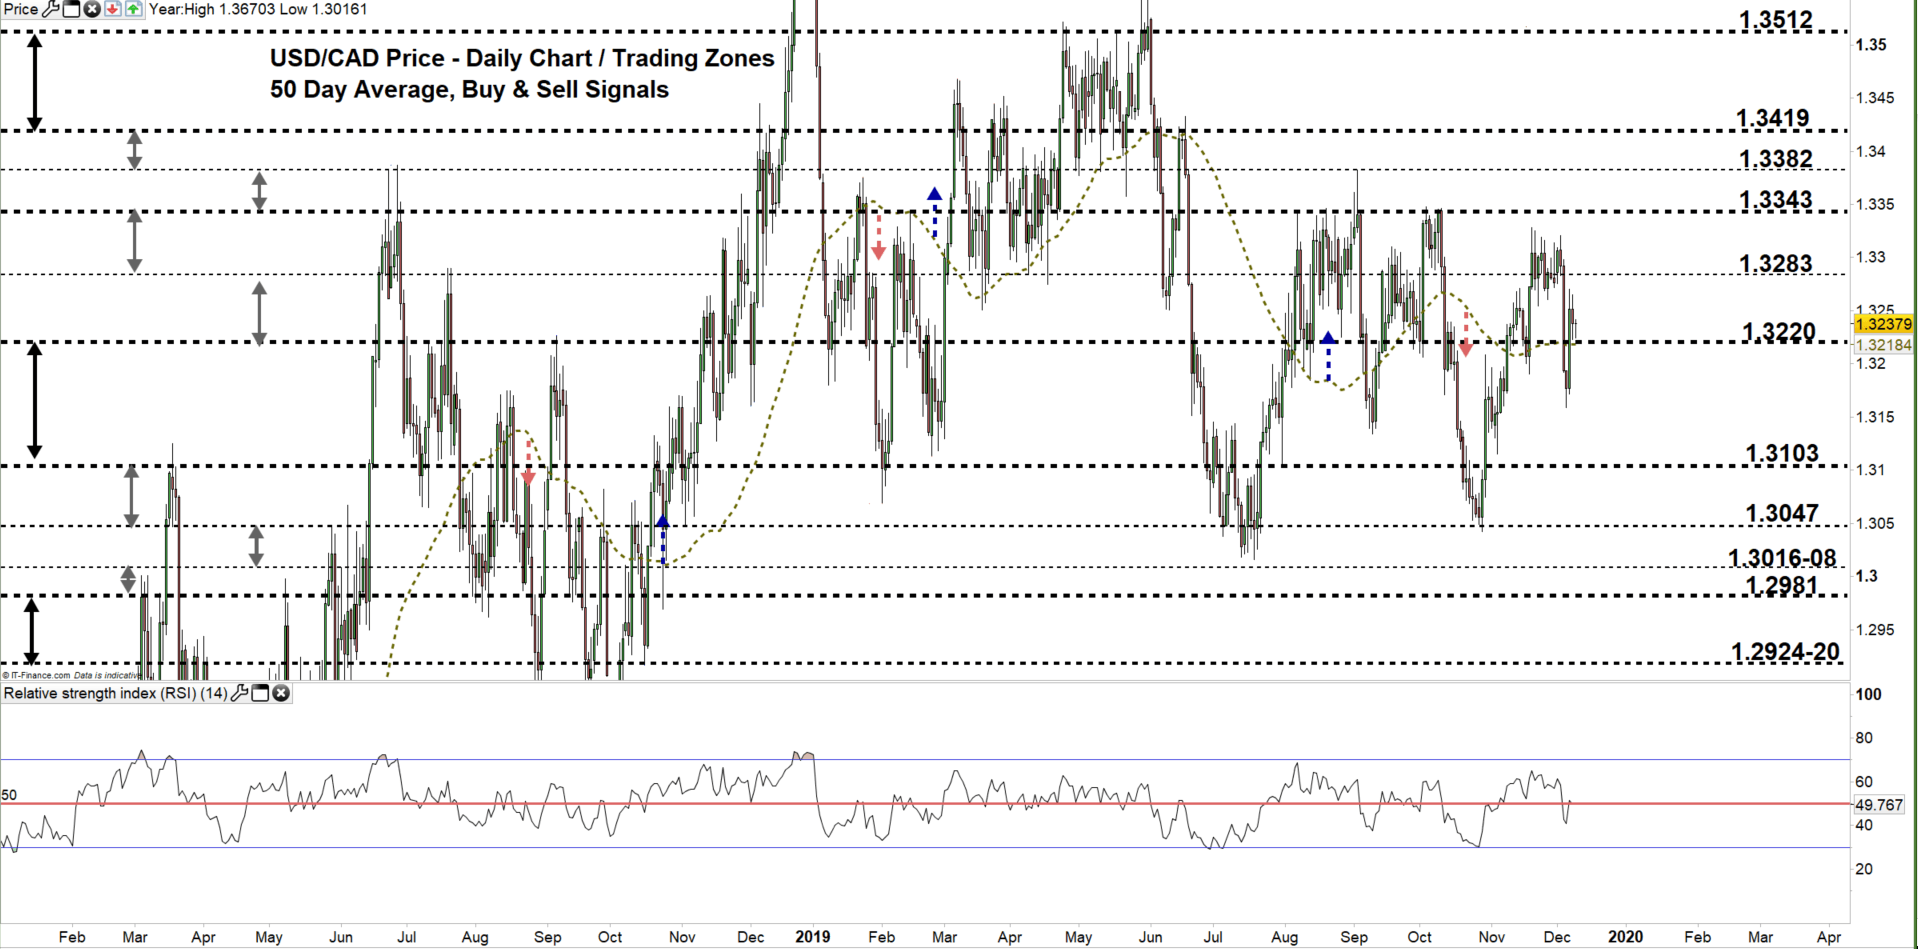Viewport: 1918px width, 949px height.
Task: Click the Relative strength index (RSI) label
Action: (115, 693)
